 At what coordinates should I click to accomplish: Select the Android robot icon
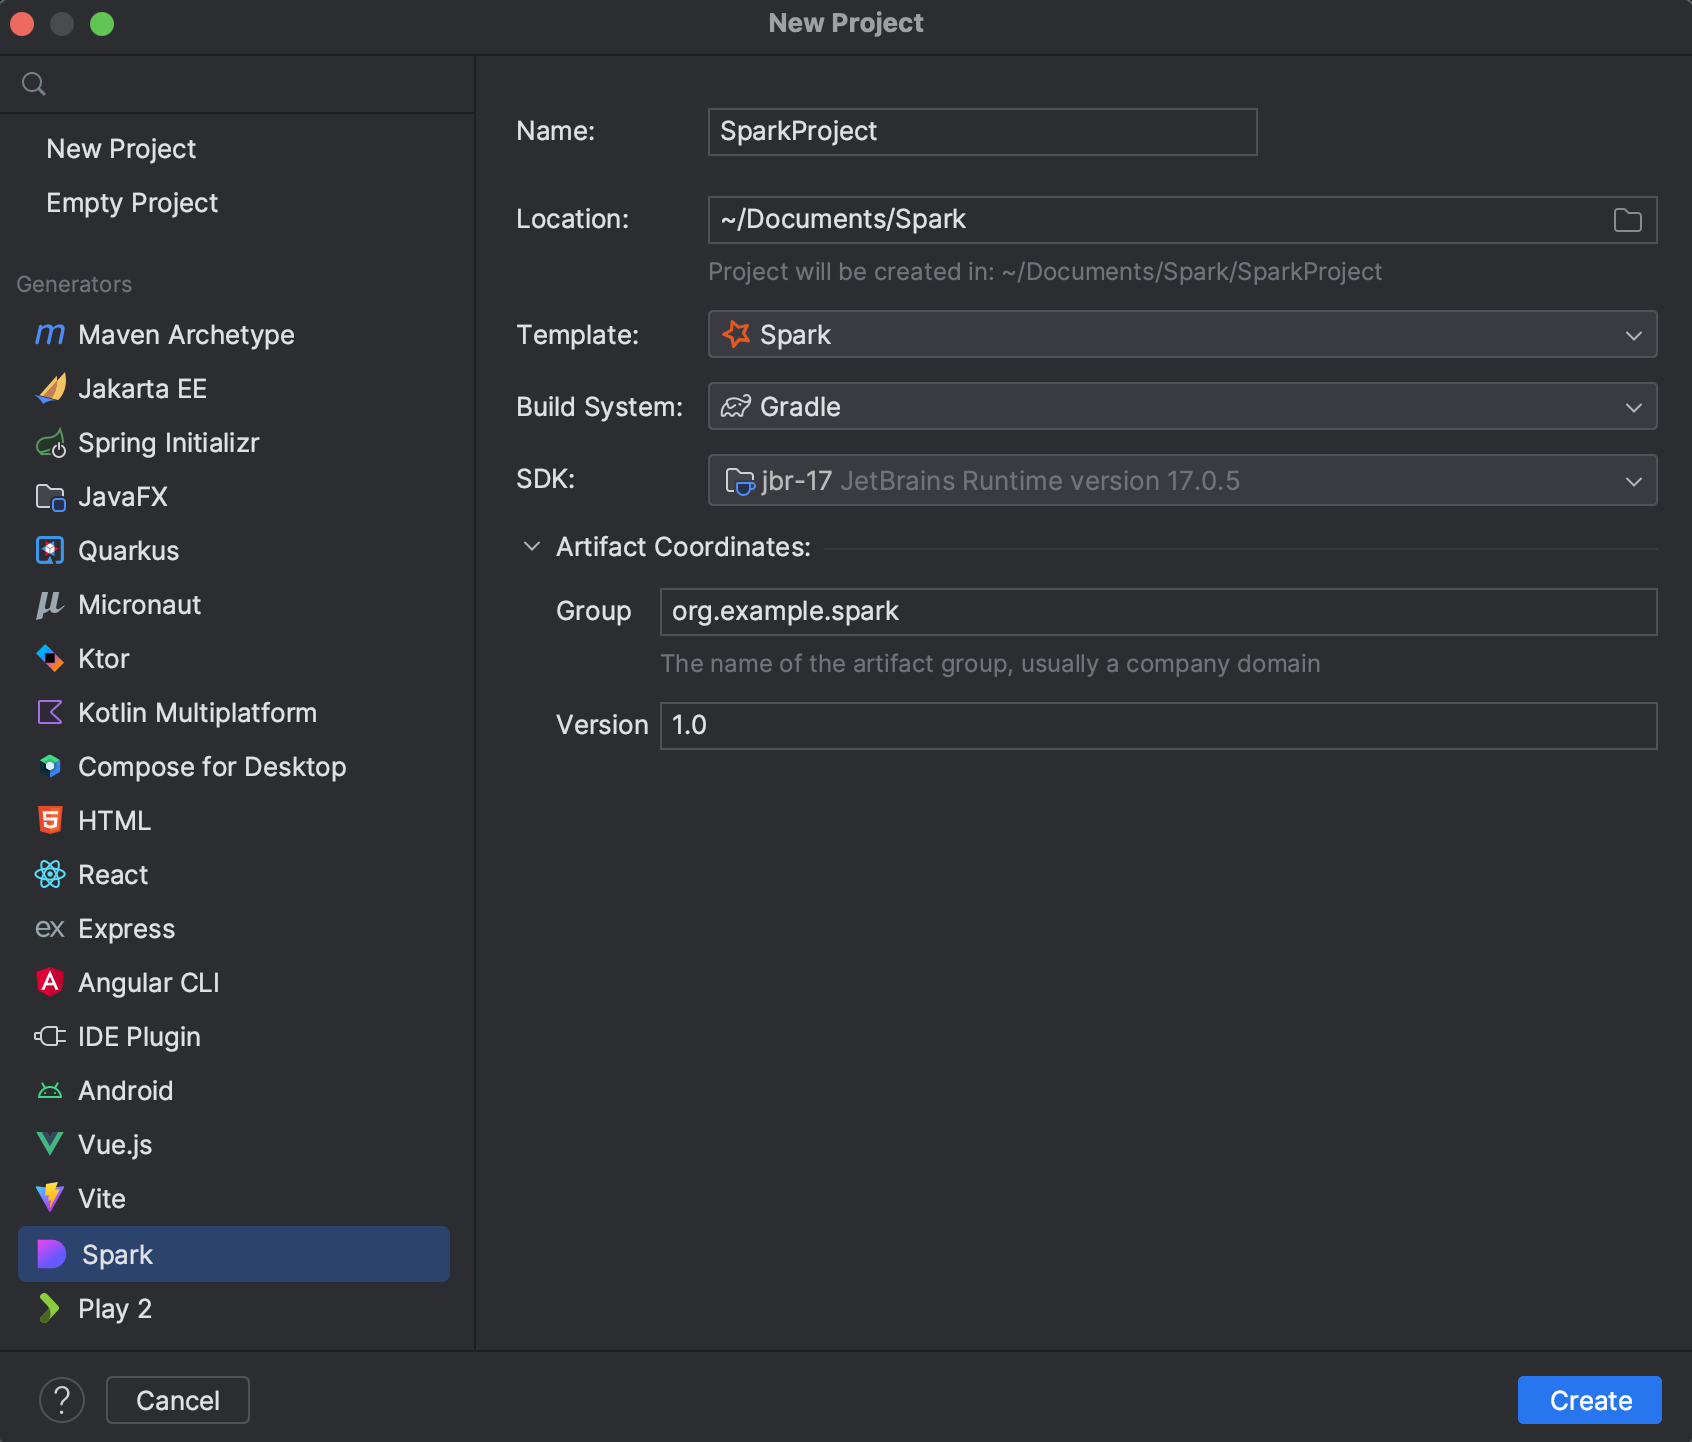[x=50, y=1091]
